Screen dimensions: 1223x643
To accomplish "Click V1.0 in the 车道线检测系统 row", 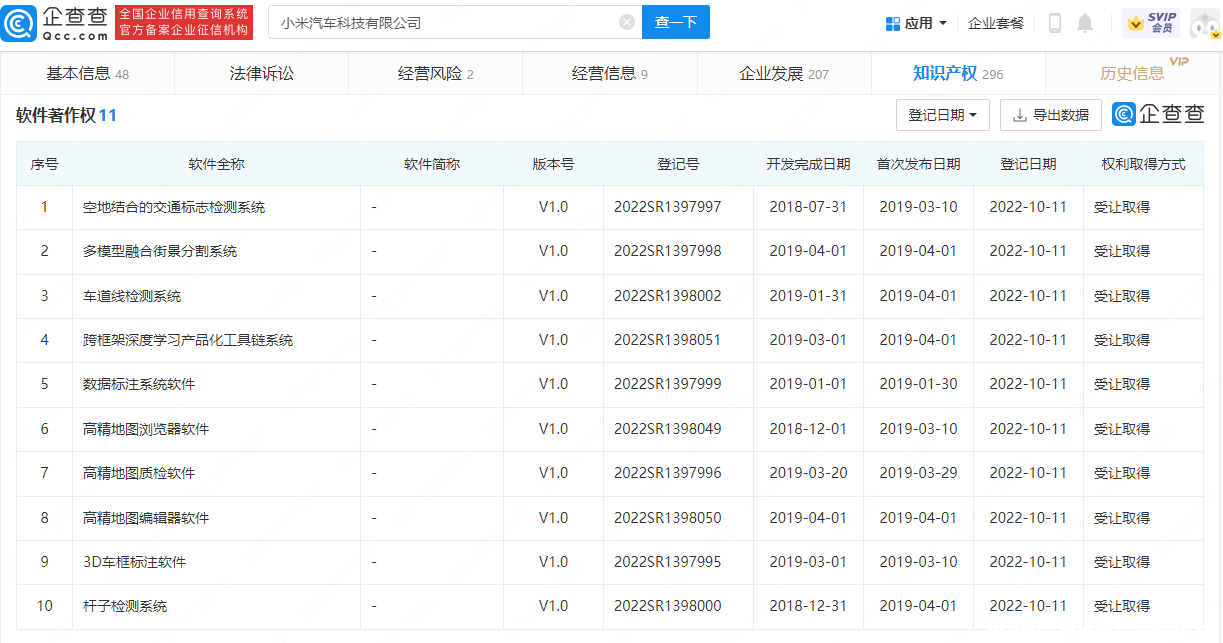I will pos(553,296).
